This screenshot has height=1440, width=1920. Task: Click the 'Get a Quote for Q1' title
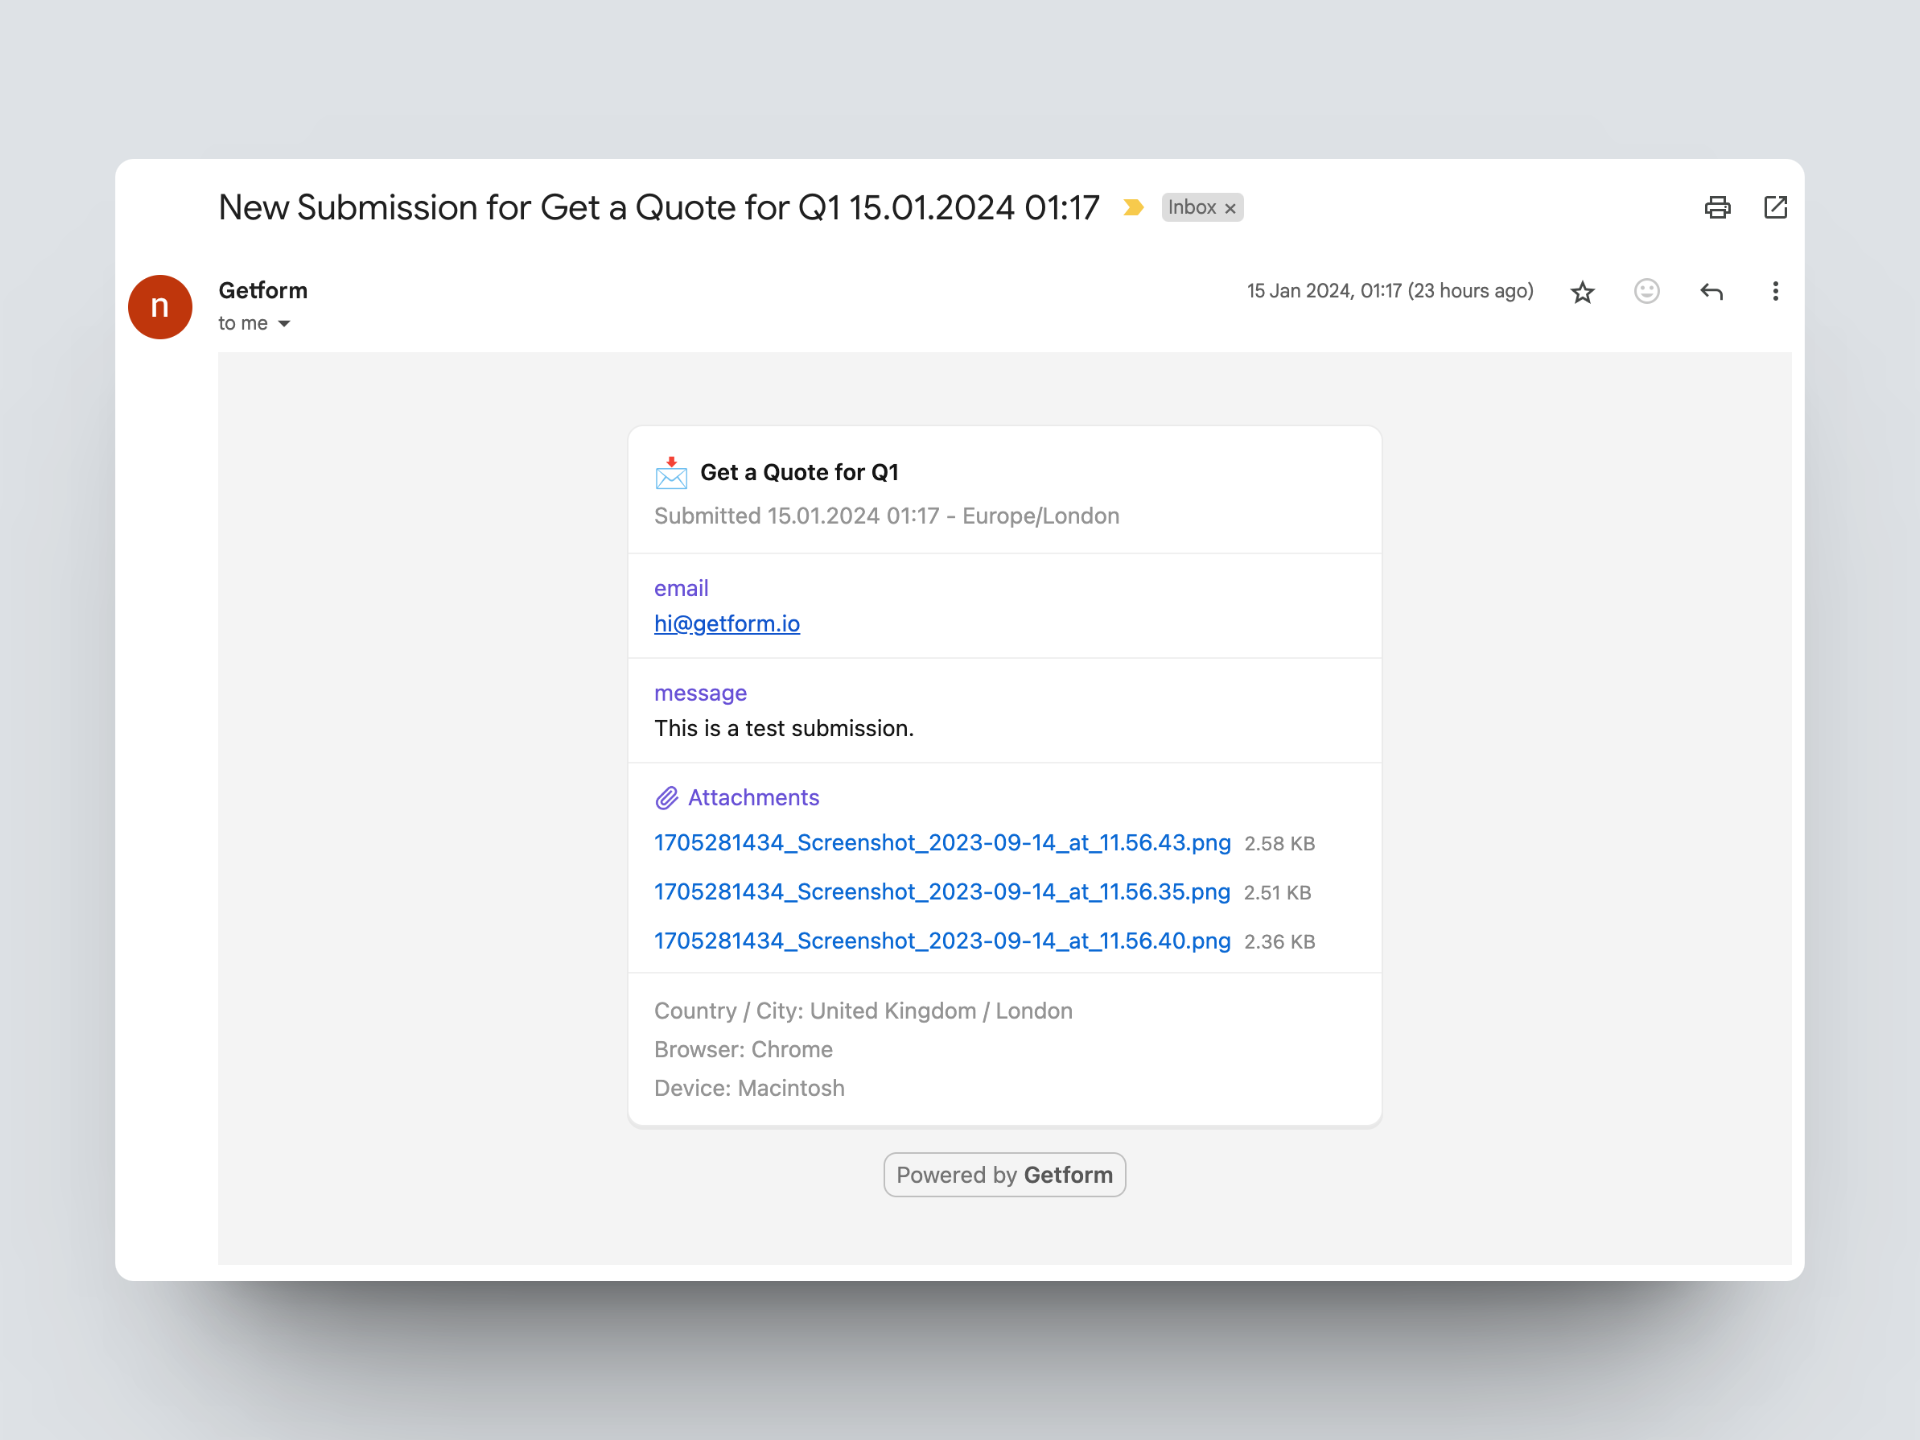799,472
